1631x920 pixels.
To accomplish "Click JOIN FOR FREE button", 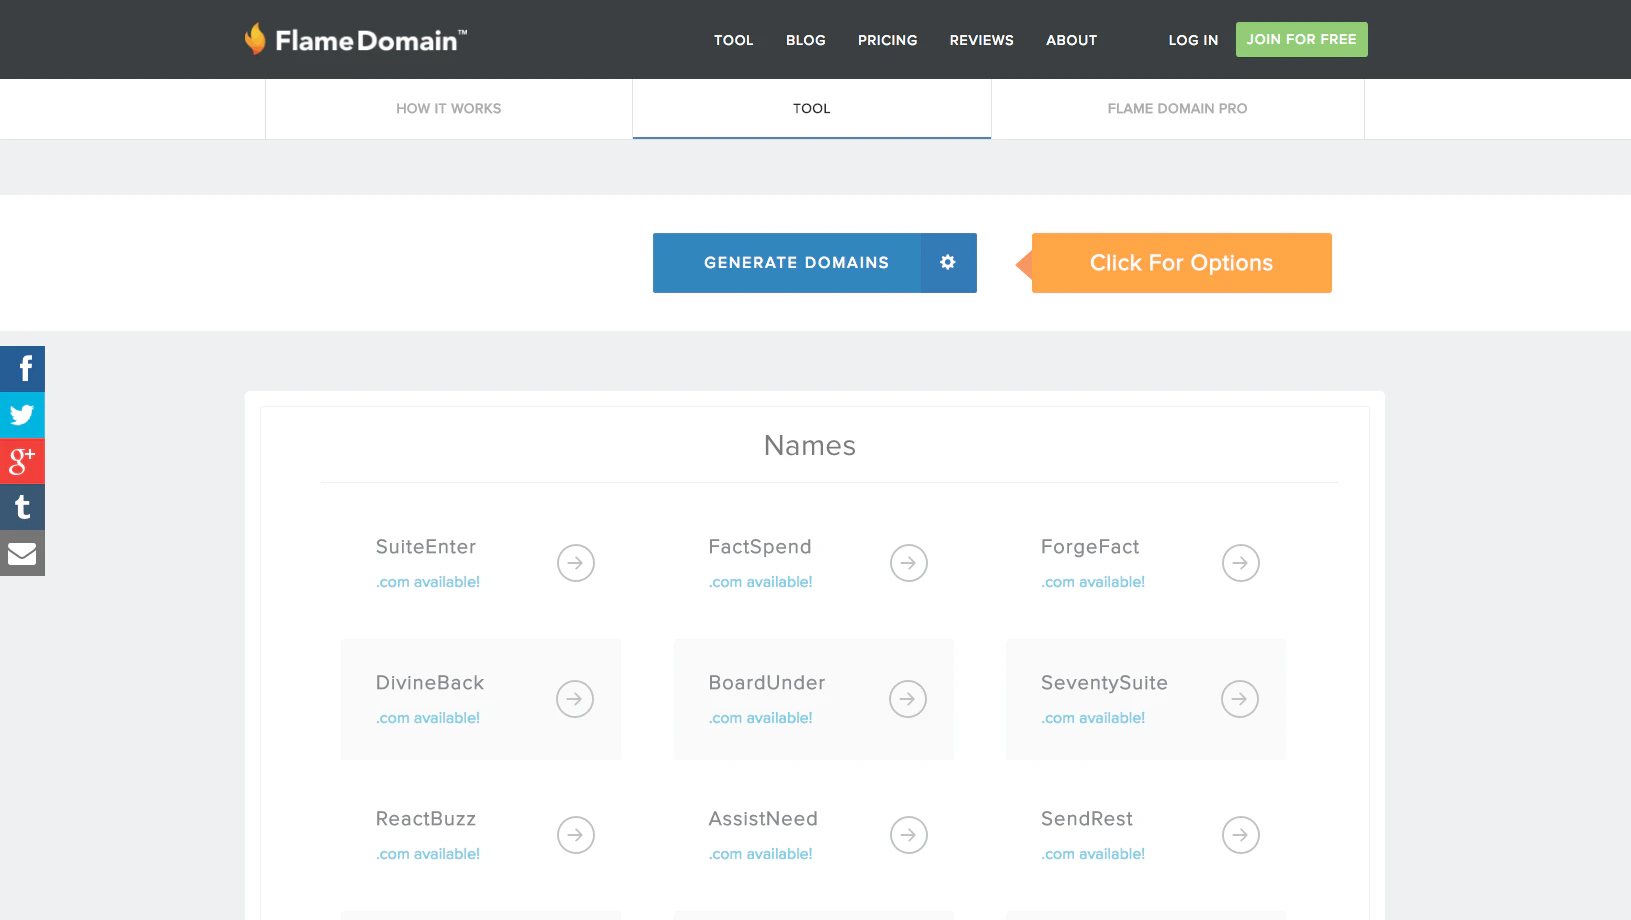I will point(1302,39).
